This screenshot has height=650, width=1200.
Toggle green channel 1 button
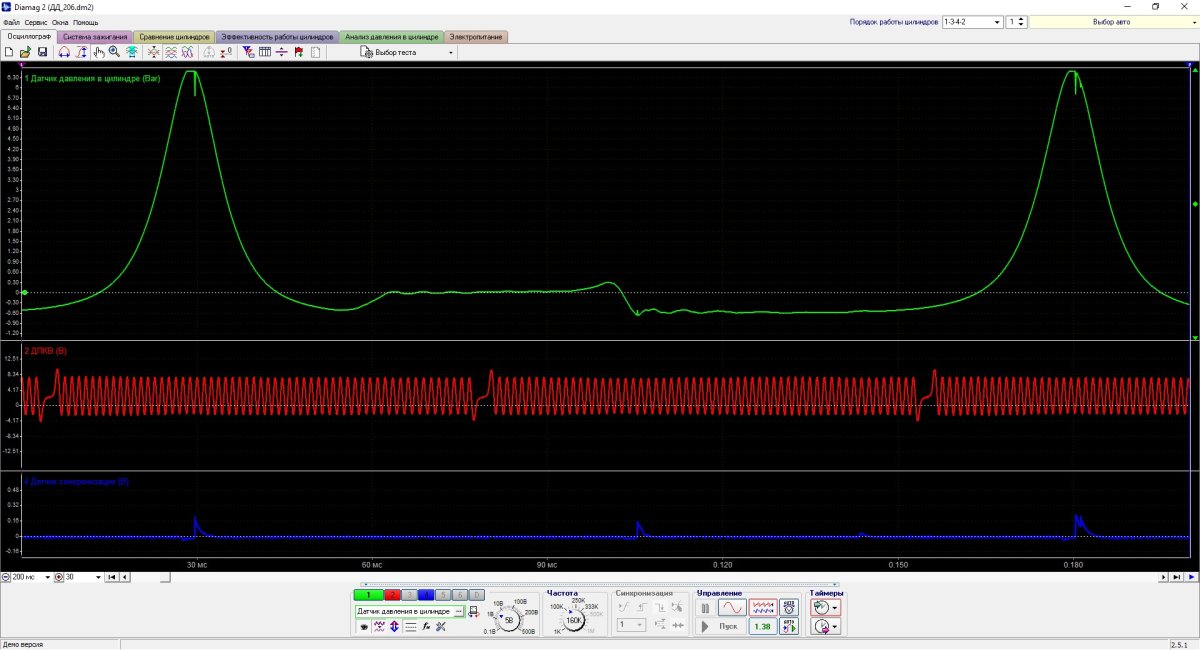click(x=369, y=595)
